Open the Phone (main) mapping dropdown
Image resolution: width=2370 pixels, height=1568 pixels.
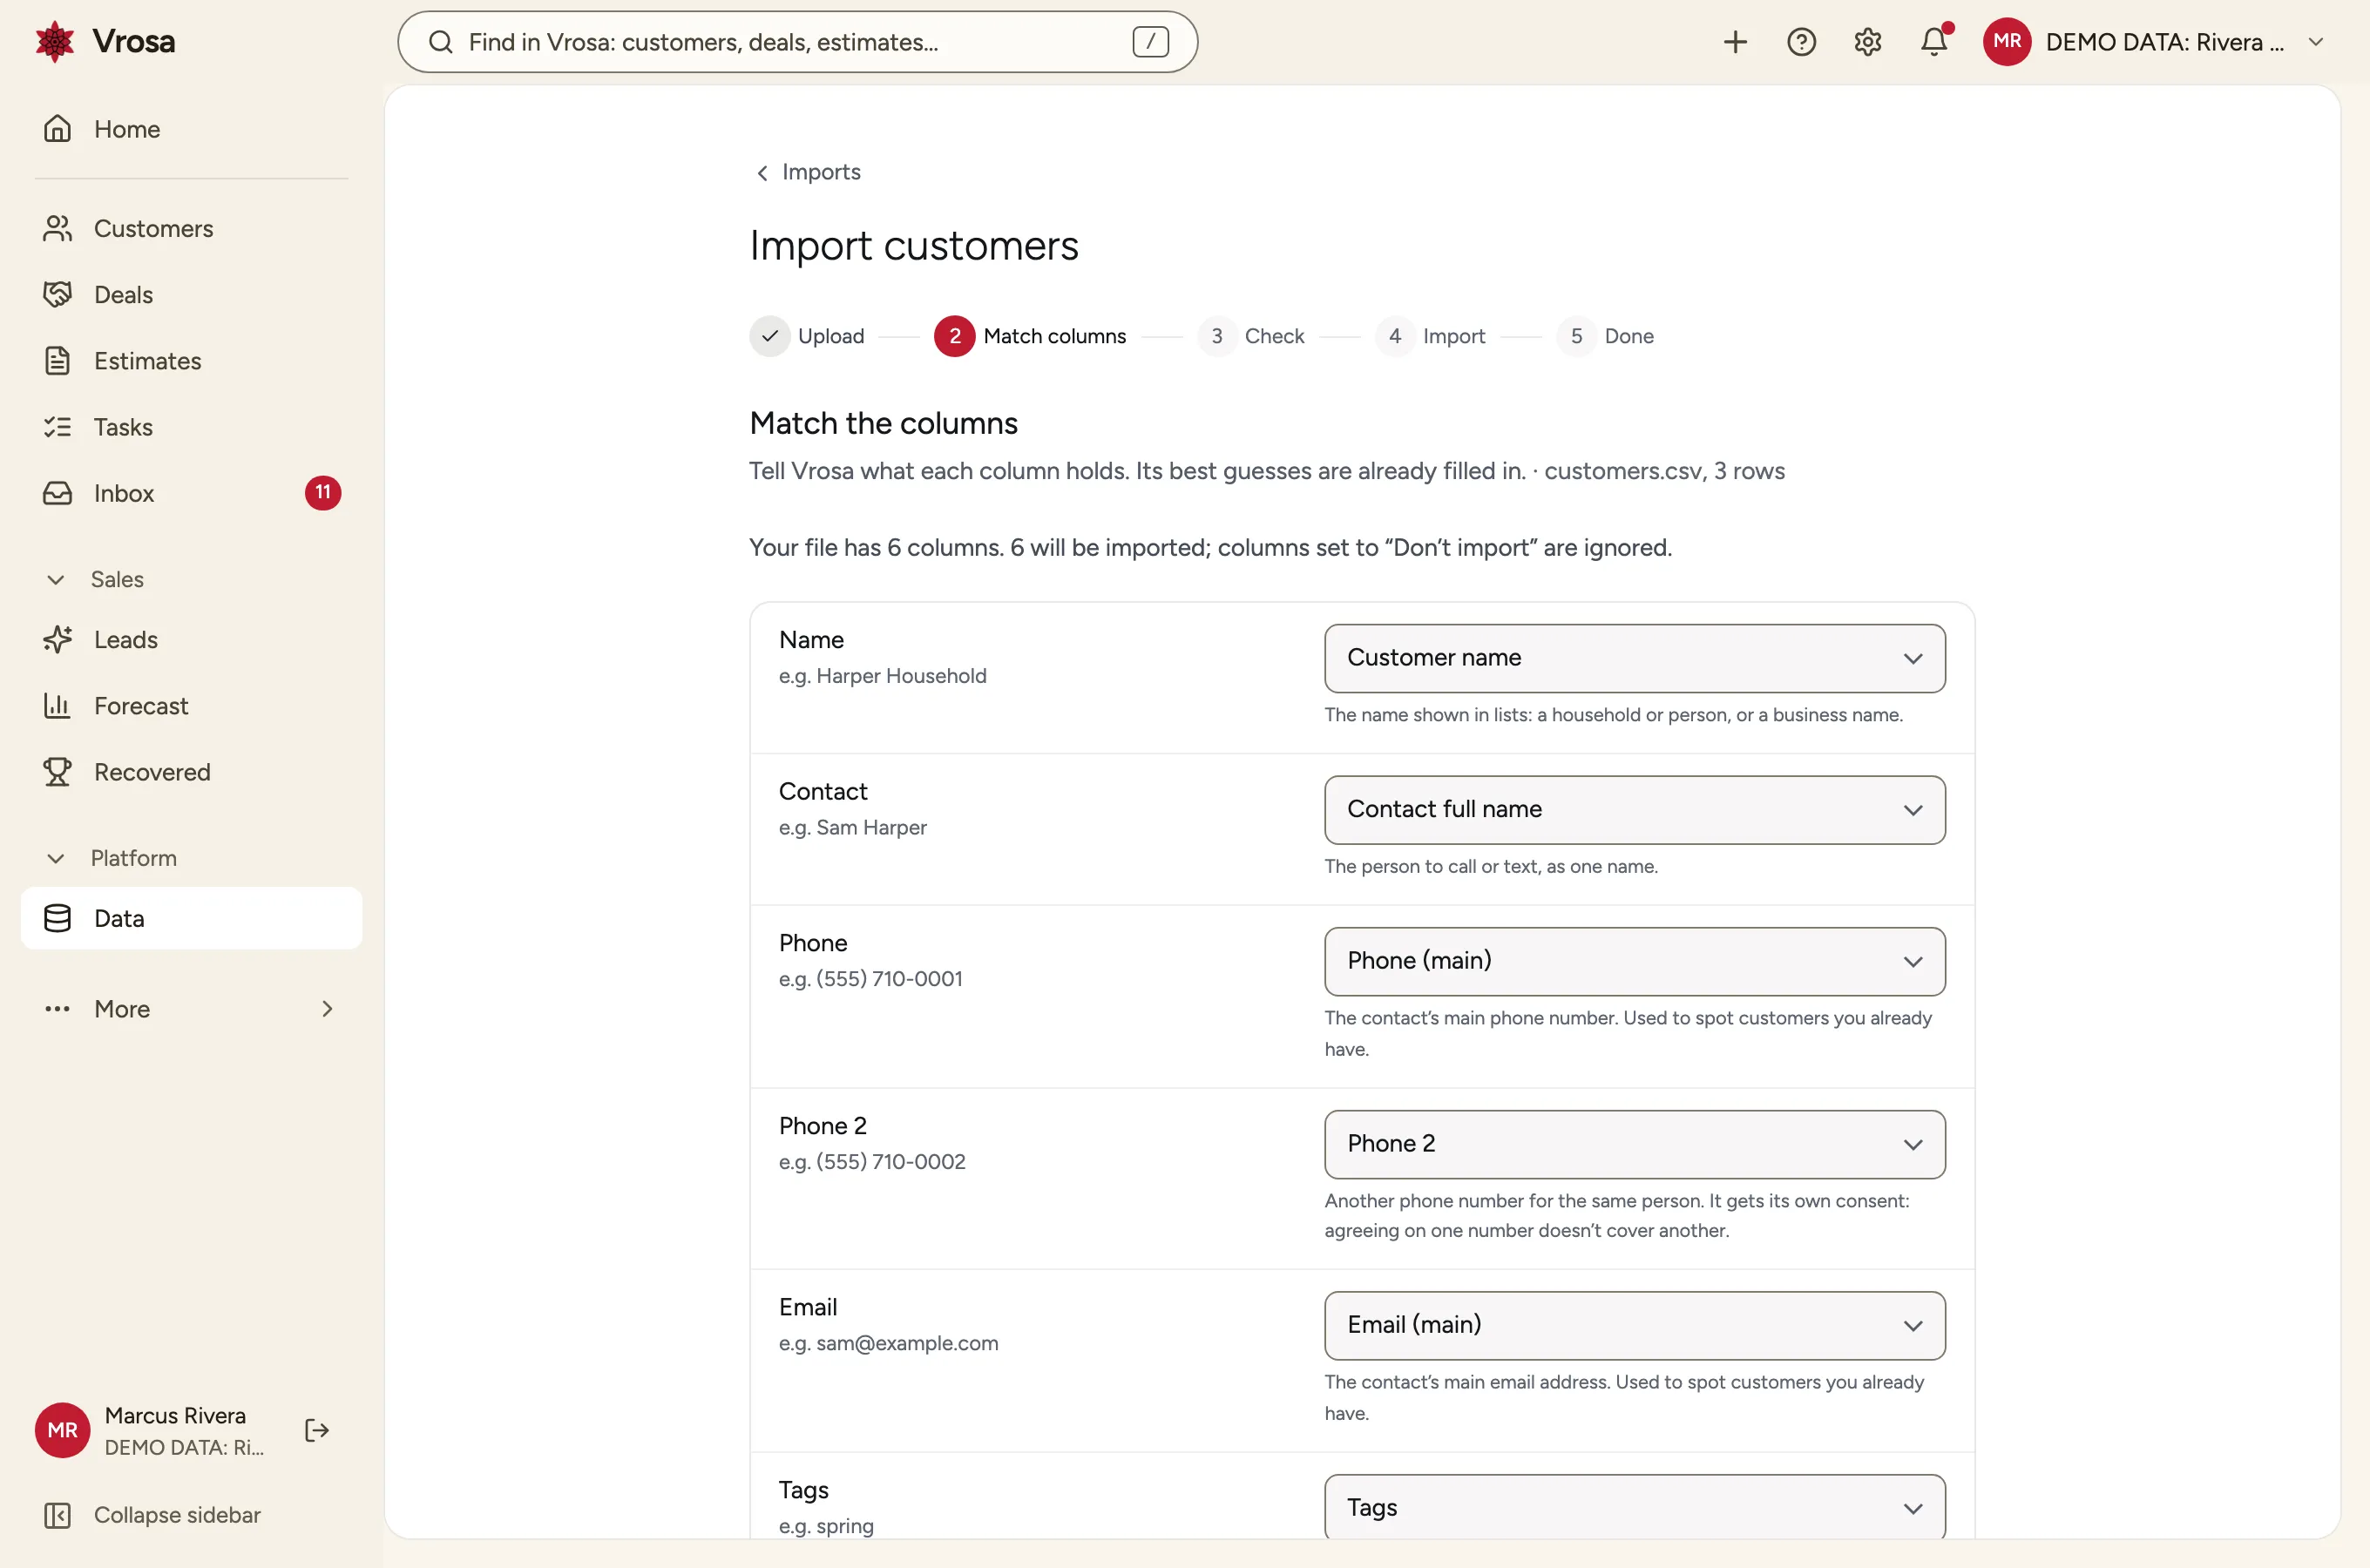(x=1634, y=961)
